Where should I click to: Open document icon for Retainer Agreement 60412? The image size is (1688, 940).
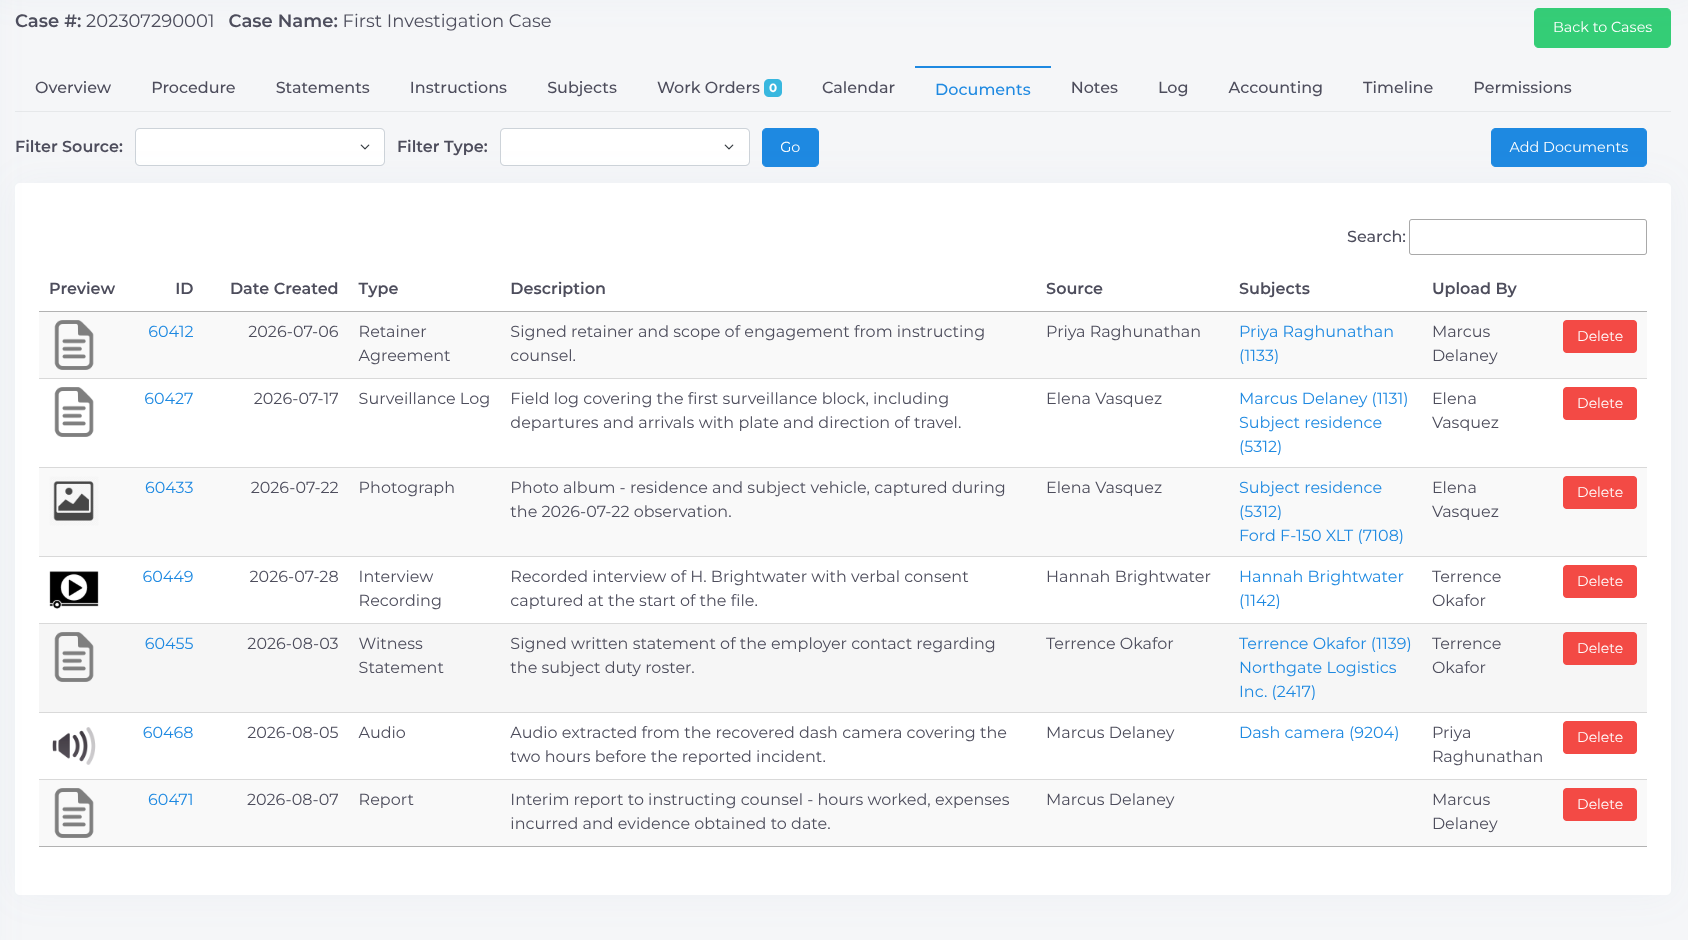[74, 345]
